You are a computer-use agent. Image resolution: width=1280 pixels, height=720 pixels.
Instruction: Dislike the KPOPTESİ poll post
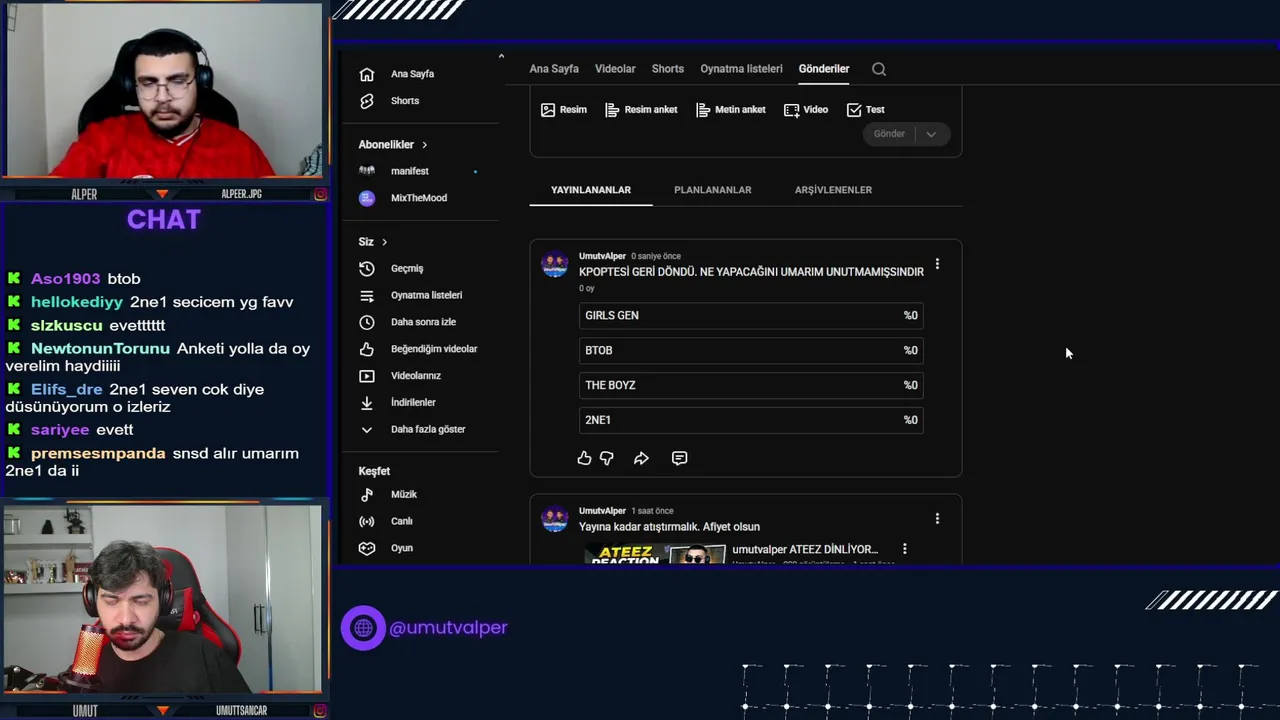pyautogui.click(x=607, y=458)
